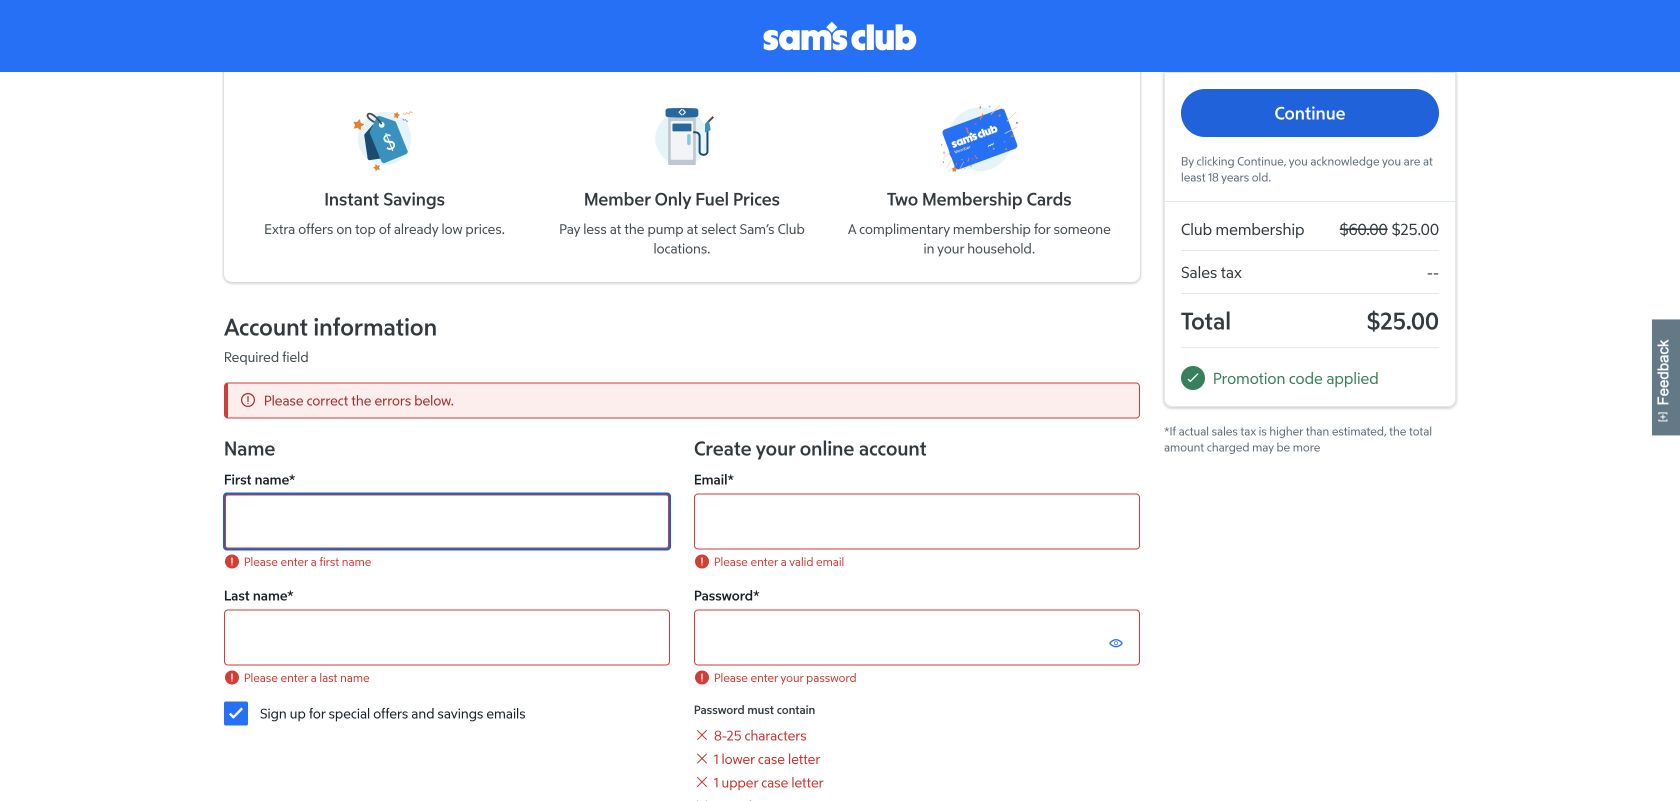Viewport: 1680px width, 801px height.
Task: Click the error icon beside 'Please enter a first name'
Action: tap(232, 562)
